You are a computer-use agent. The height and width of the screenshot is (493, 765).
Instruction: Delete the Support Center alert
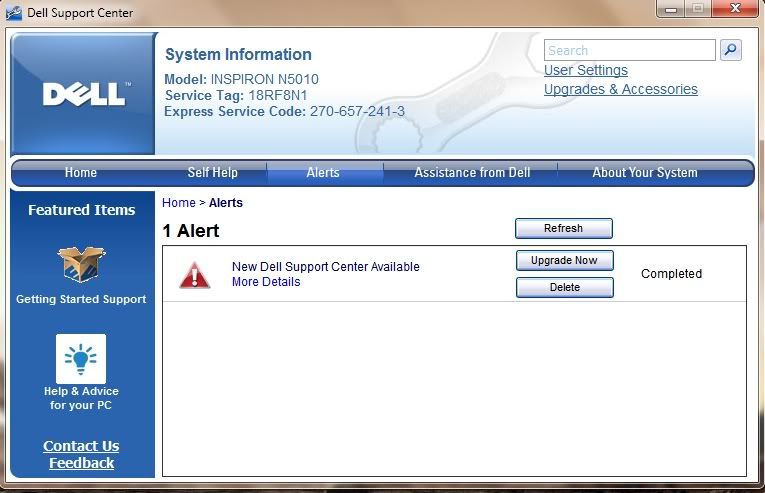point(564,287)
